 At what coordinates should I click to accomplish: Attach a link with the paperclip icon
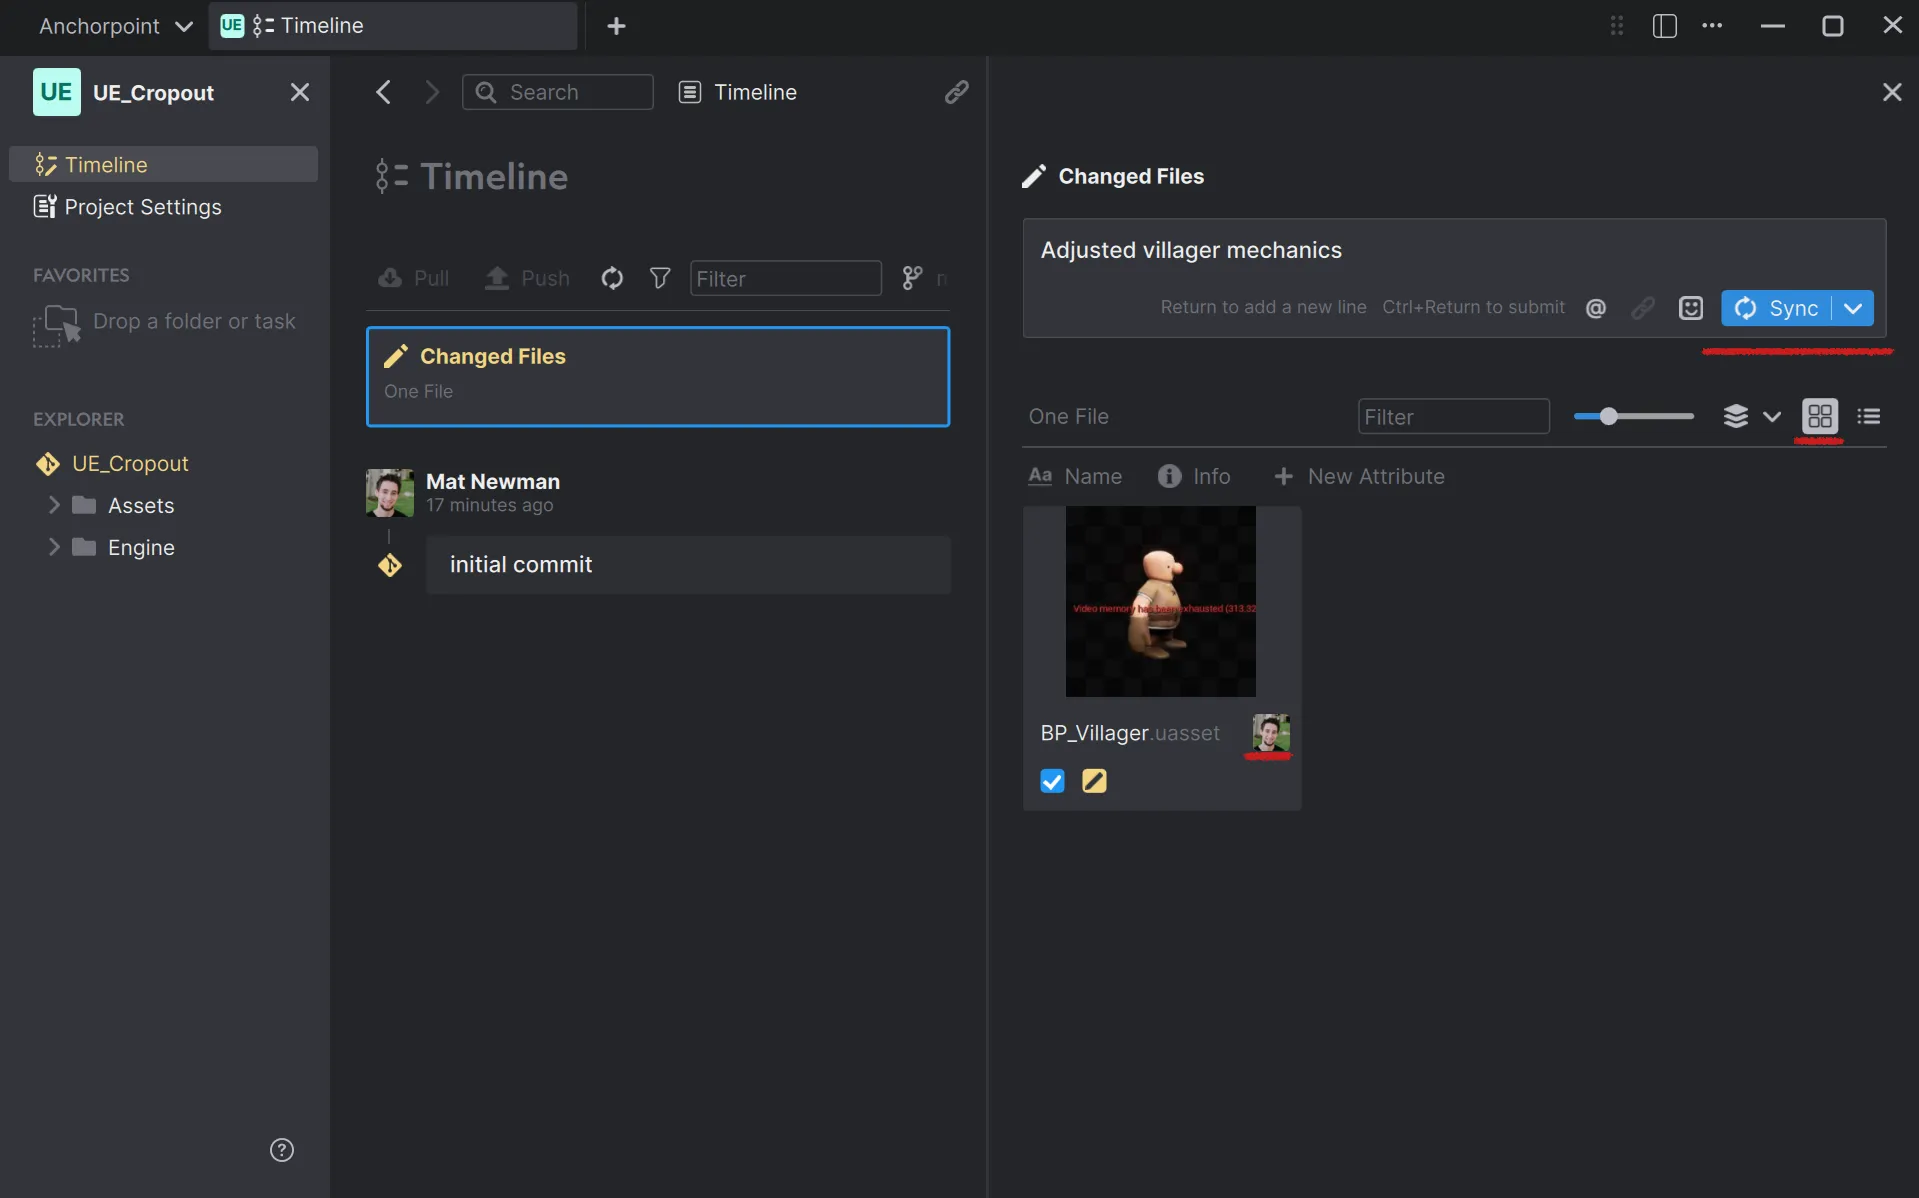click(1643, 308)
